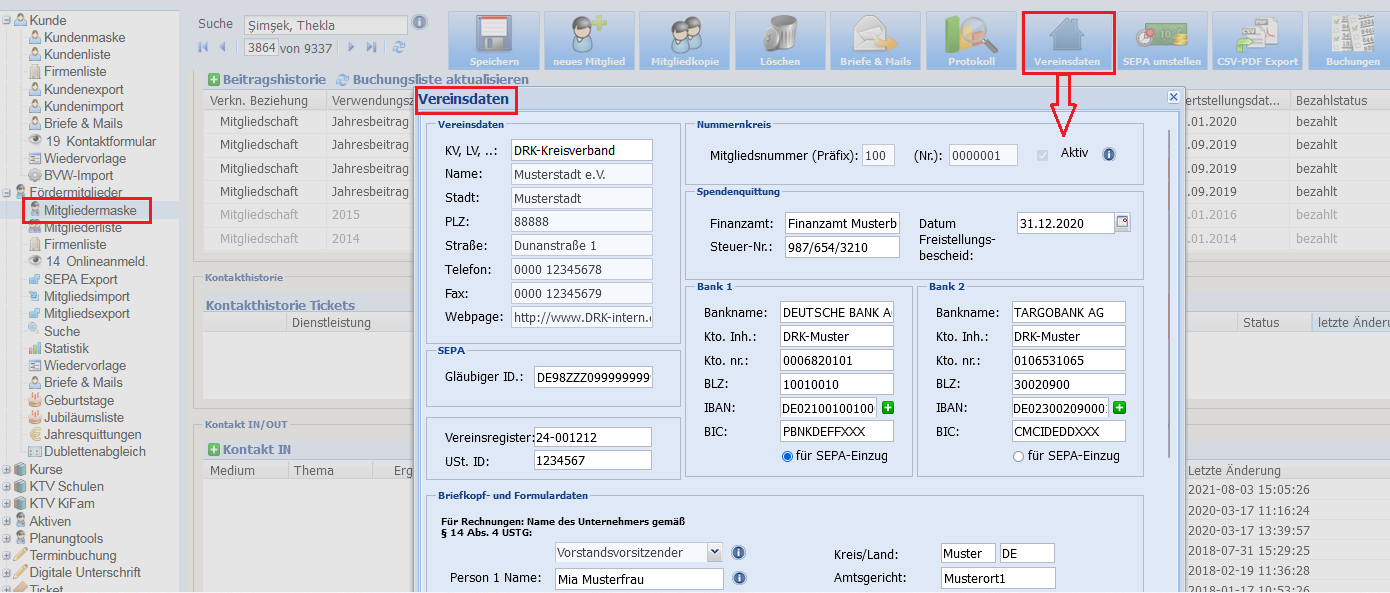
Task: Click green plus next to Bank 1 IBAN
Action: tap(888, 408)
